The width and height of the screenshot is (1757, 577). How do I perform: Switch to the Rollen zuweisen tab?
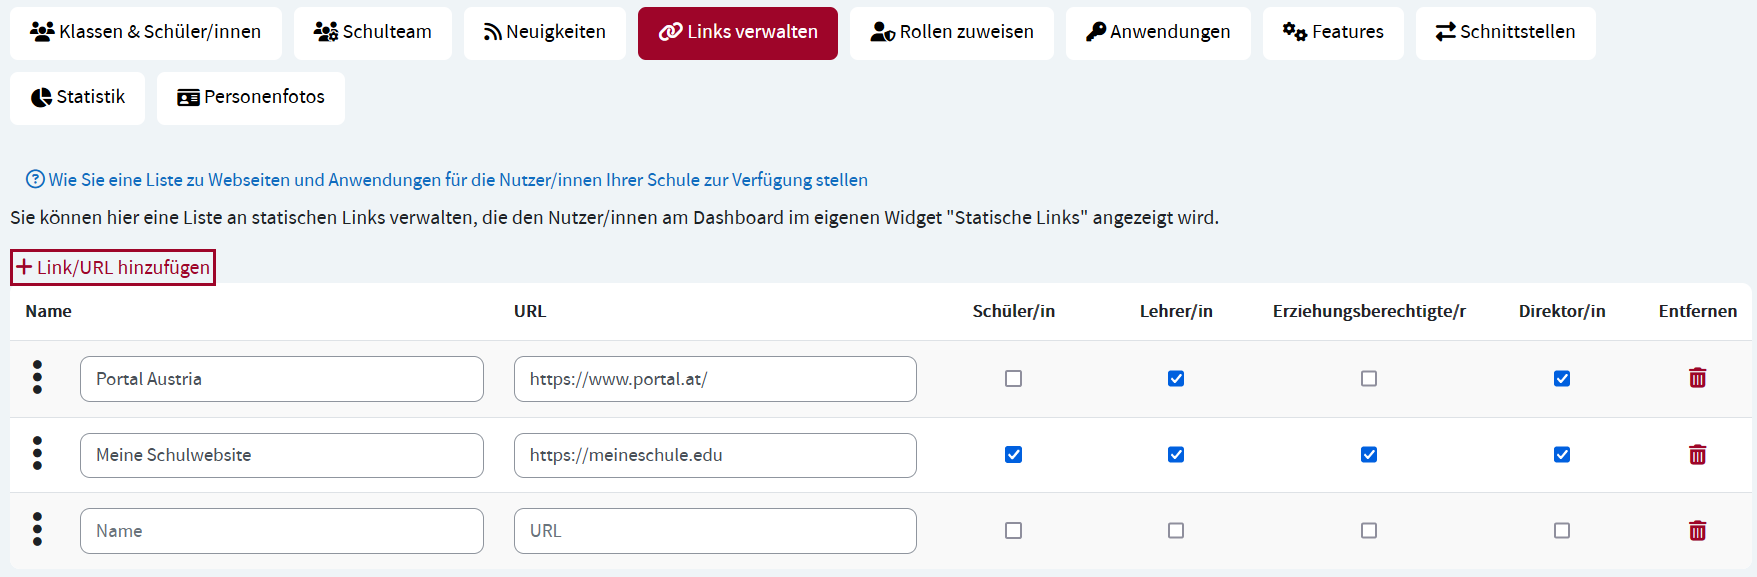pos(951,33)
